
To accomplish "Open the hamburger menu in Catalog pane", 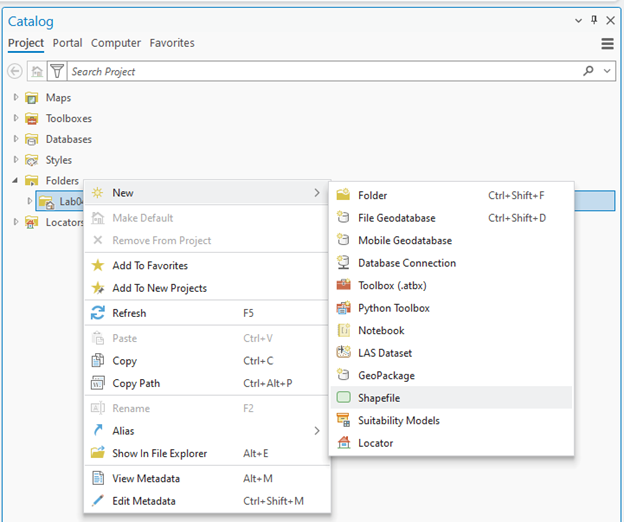I will click(x=607, y=44).
